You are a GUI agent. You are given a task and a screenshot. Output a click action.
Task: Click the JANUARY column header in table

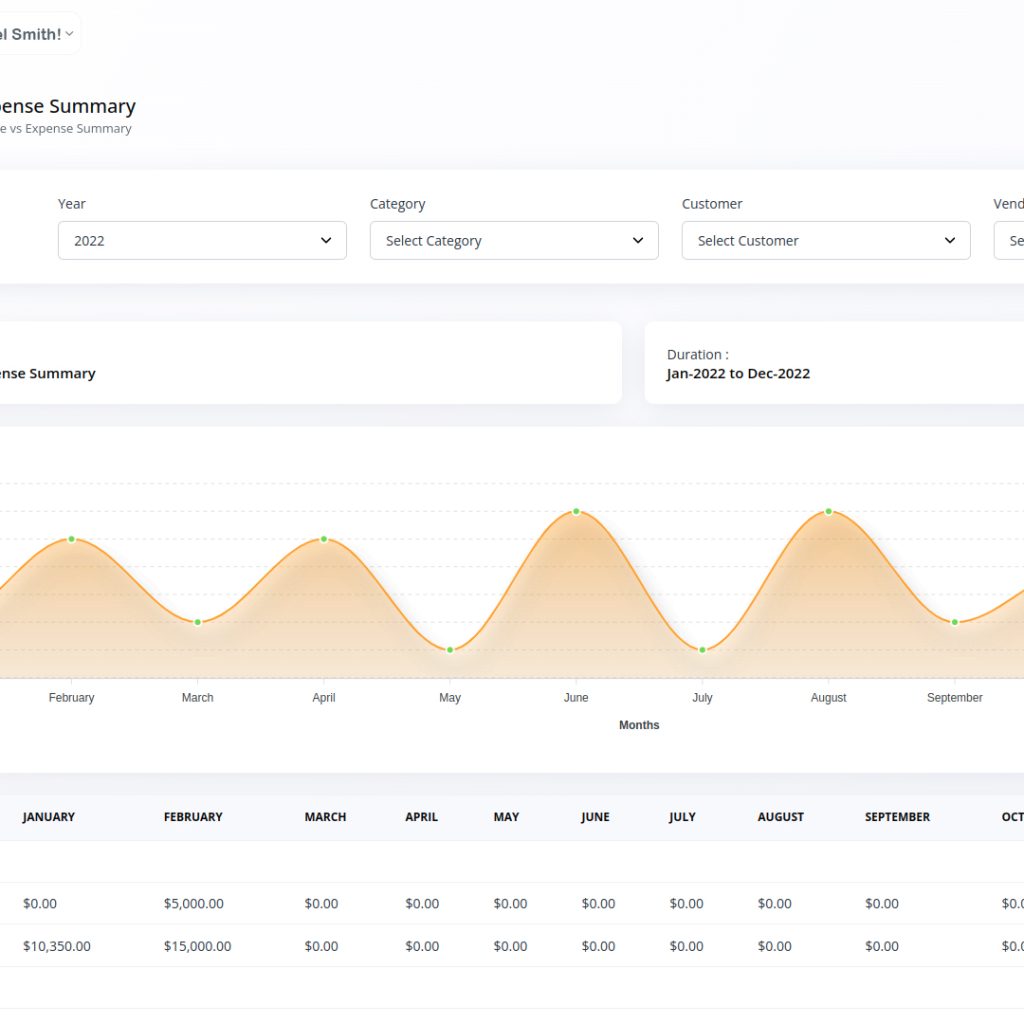click(49, 817)
